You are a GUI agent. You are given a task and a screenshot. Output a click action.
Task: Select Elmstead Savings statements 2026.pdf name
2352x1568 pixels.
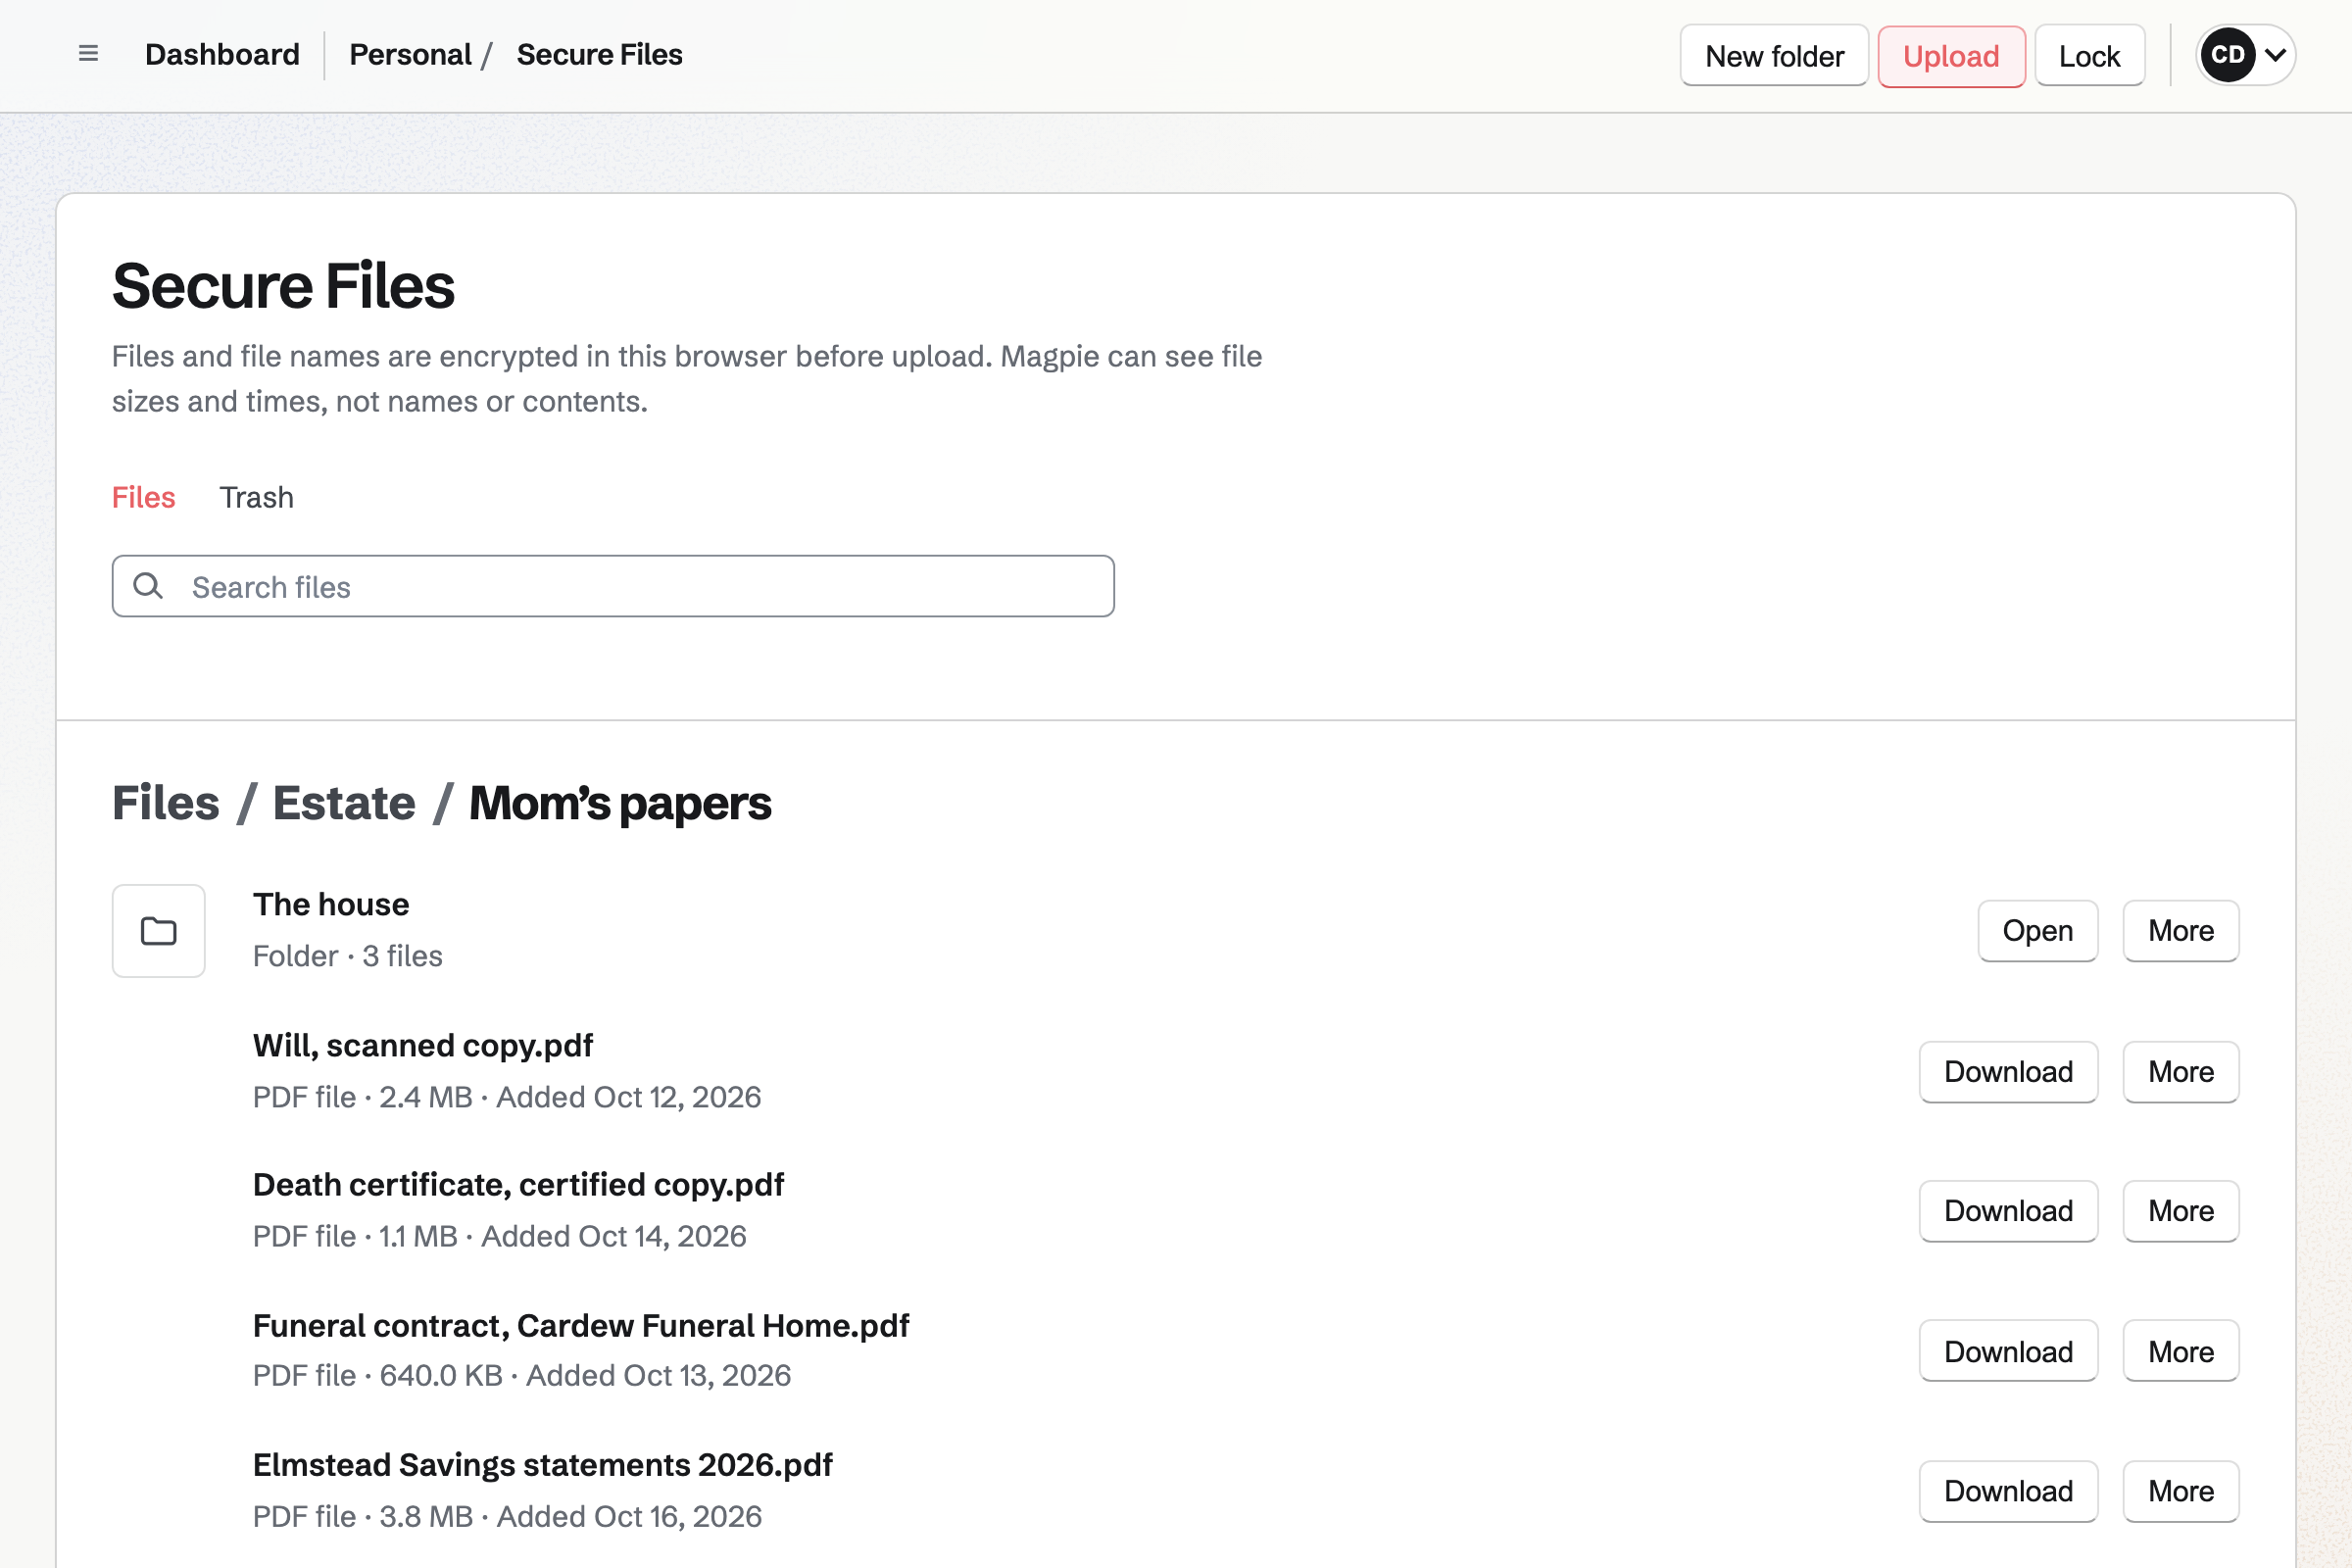[542, 1464]
